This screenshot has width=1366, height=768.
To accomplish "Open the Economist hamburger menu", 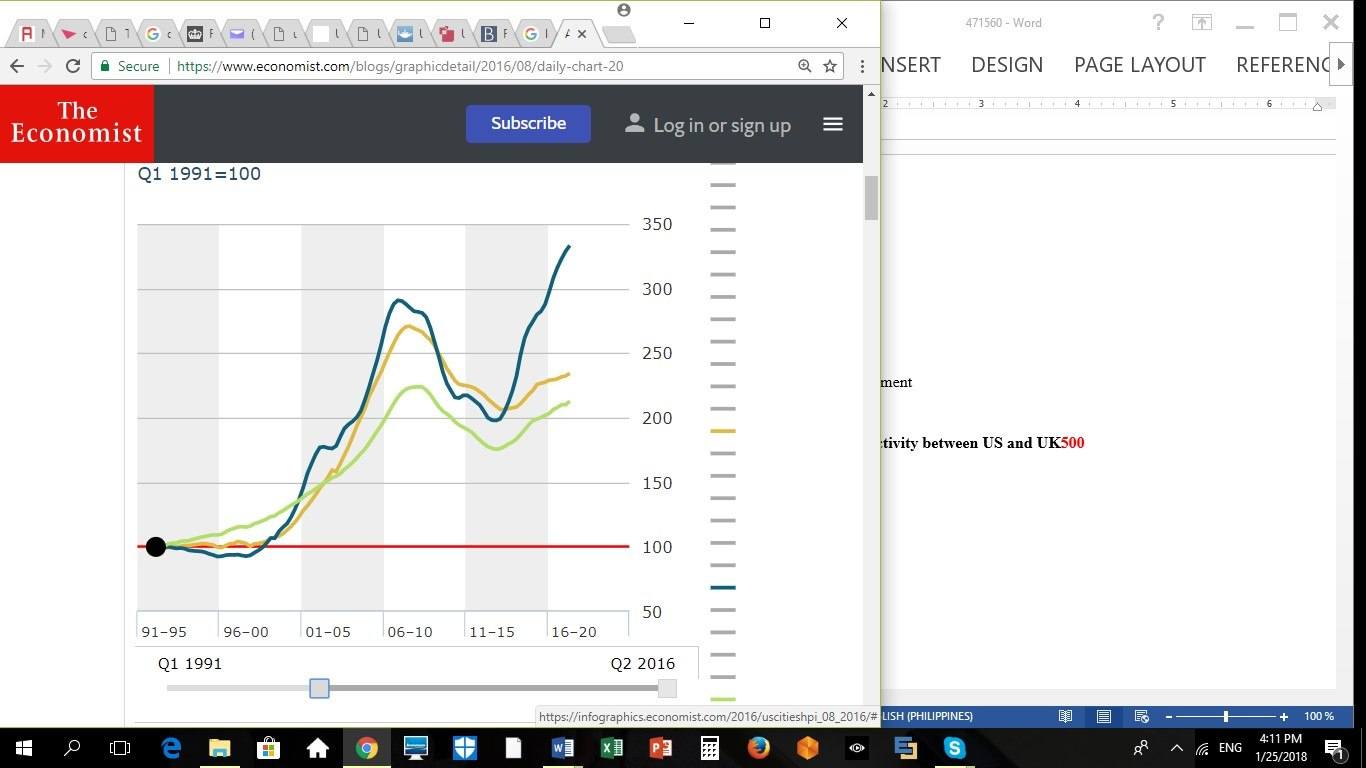I will pos(832,124).
